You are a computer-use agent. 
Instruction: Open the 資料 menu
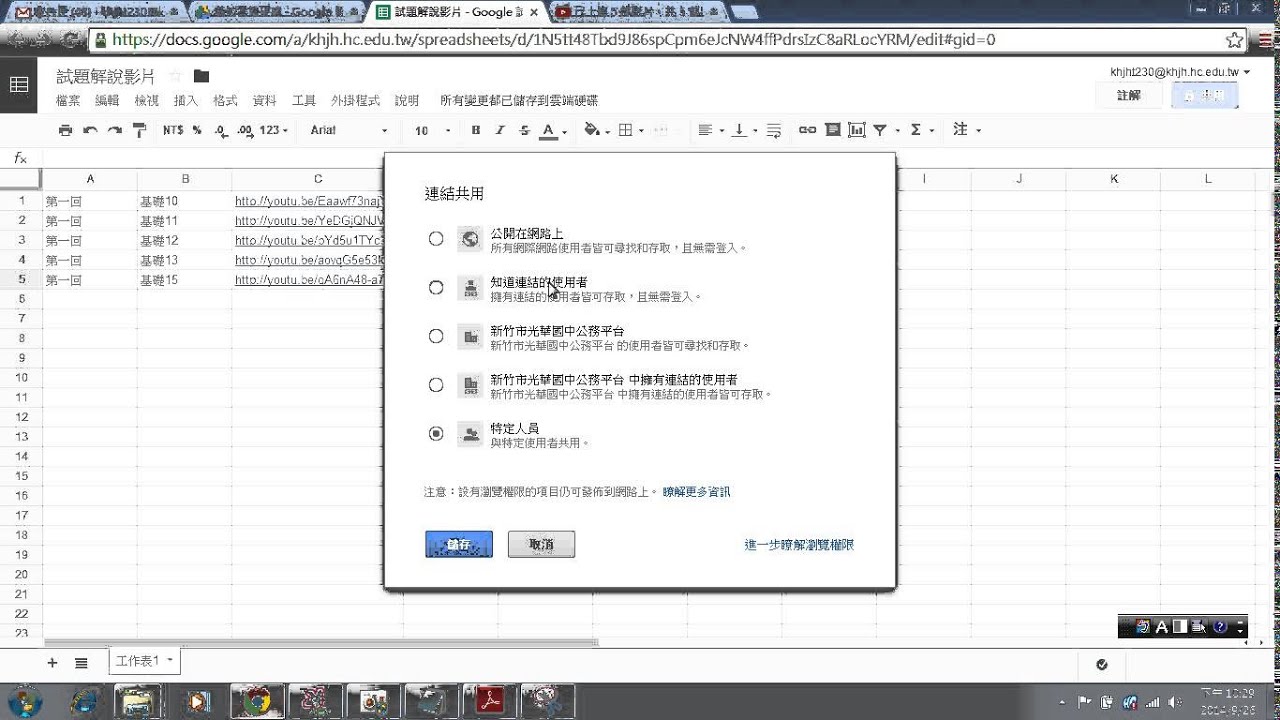[x=264, y=101]
